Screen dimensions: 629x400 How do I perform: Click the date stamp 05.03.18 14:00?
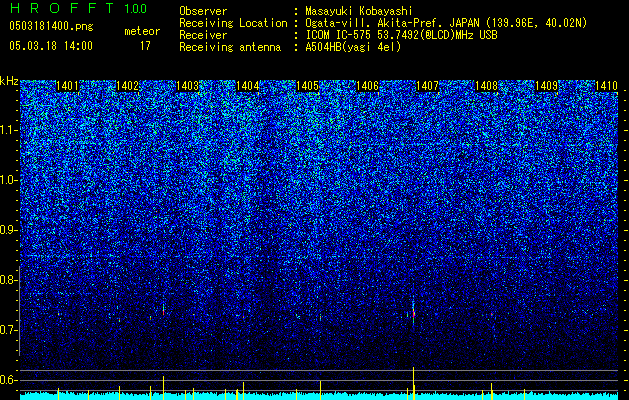pos(51,45)
